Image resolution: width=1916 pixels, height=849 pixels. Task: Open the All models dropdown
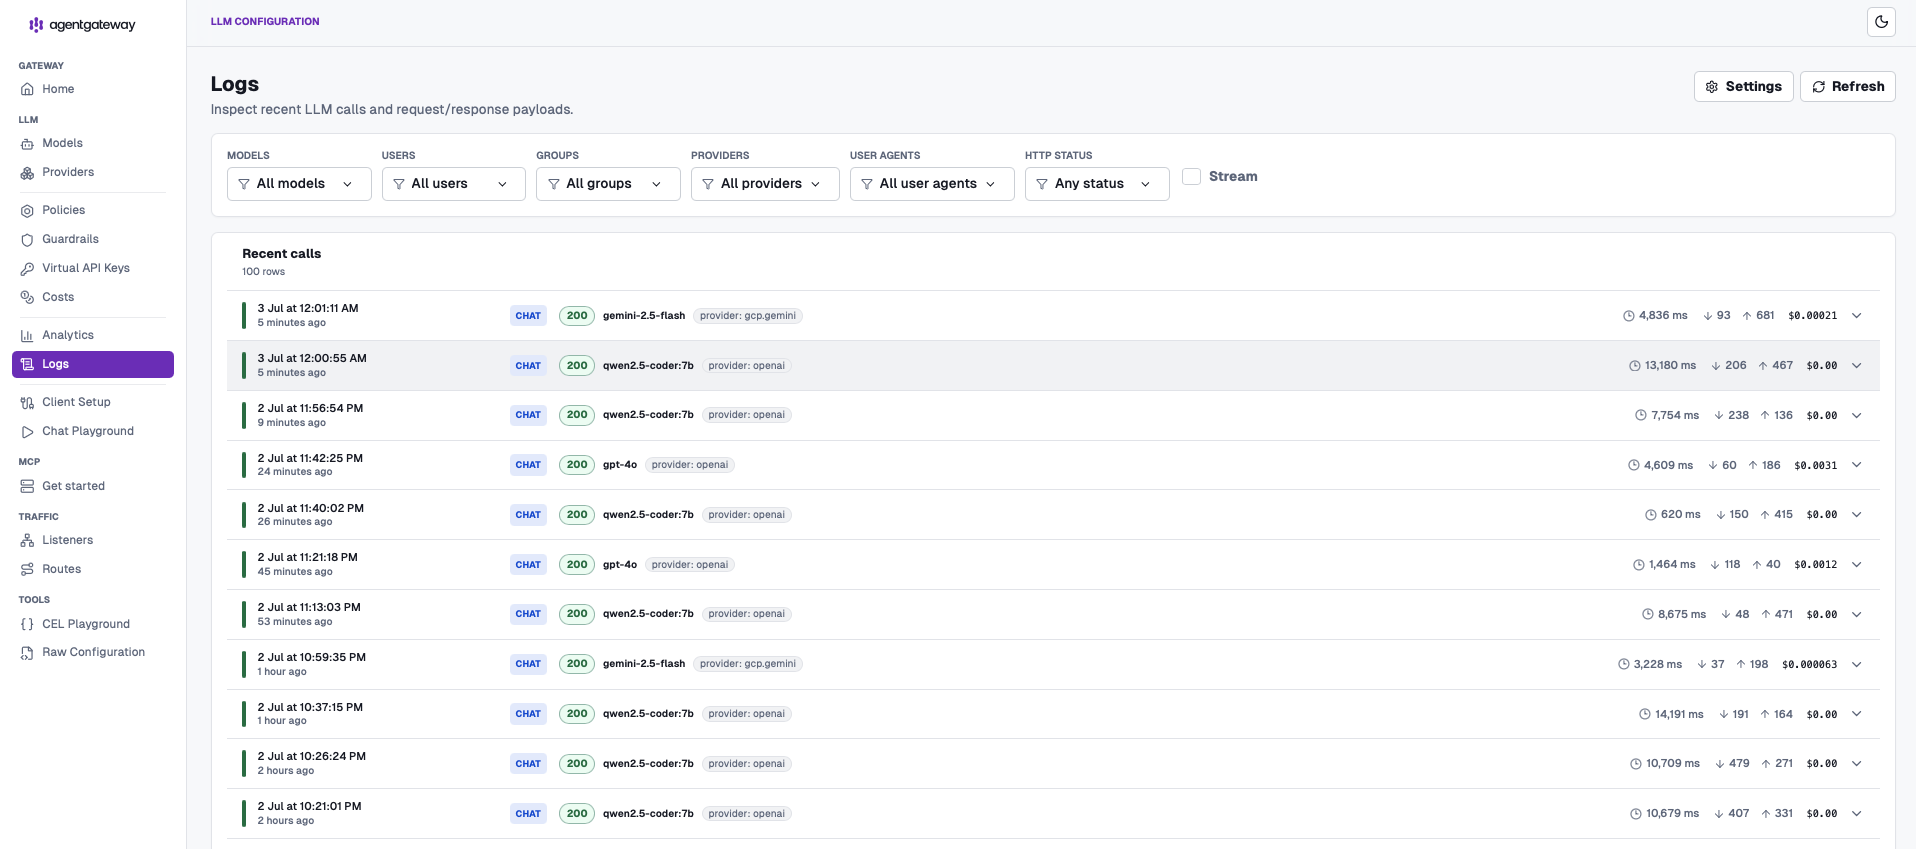[x=299, y=184]
